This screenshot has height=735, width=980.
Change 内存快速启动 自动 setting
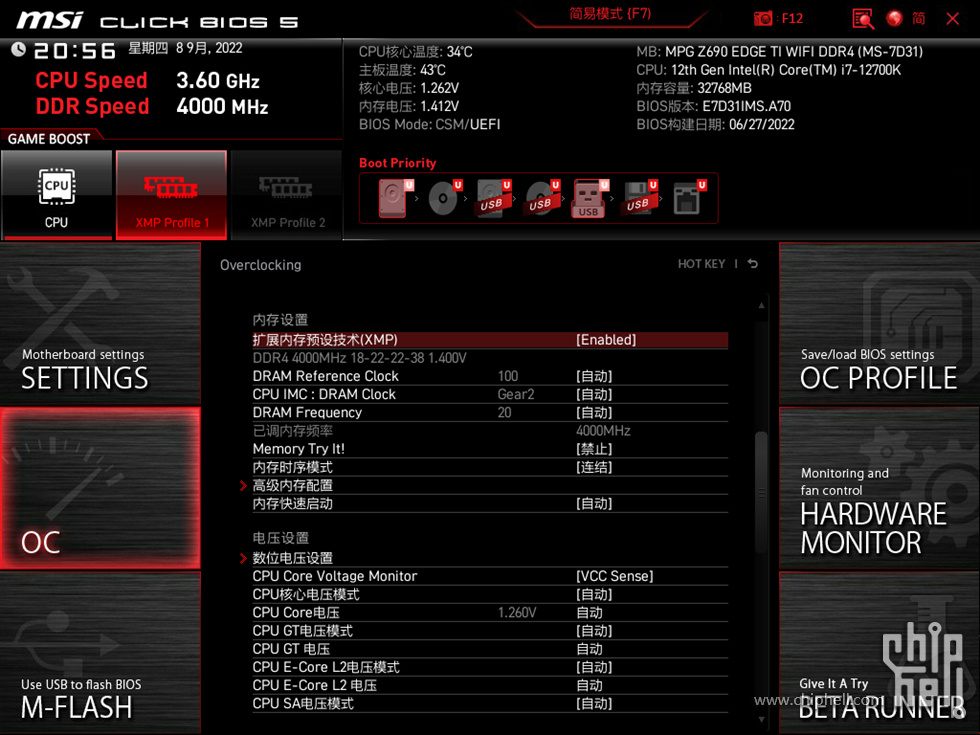tap(490, 504)
